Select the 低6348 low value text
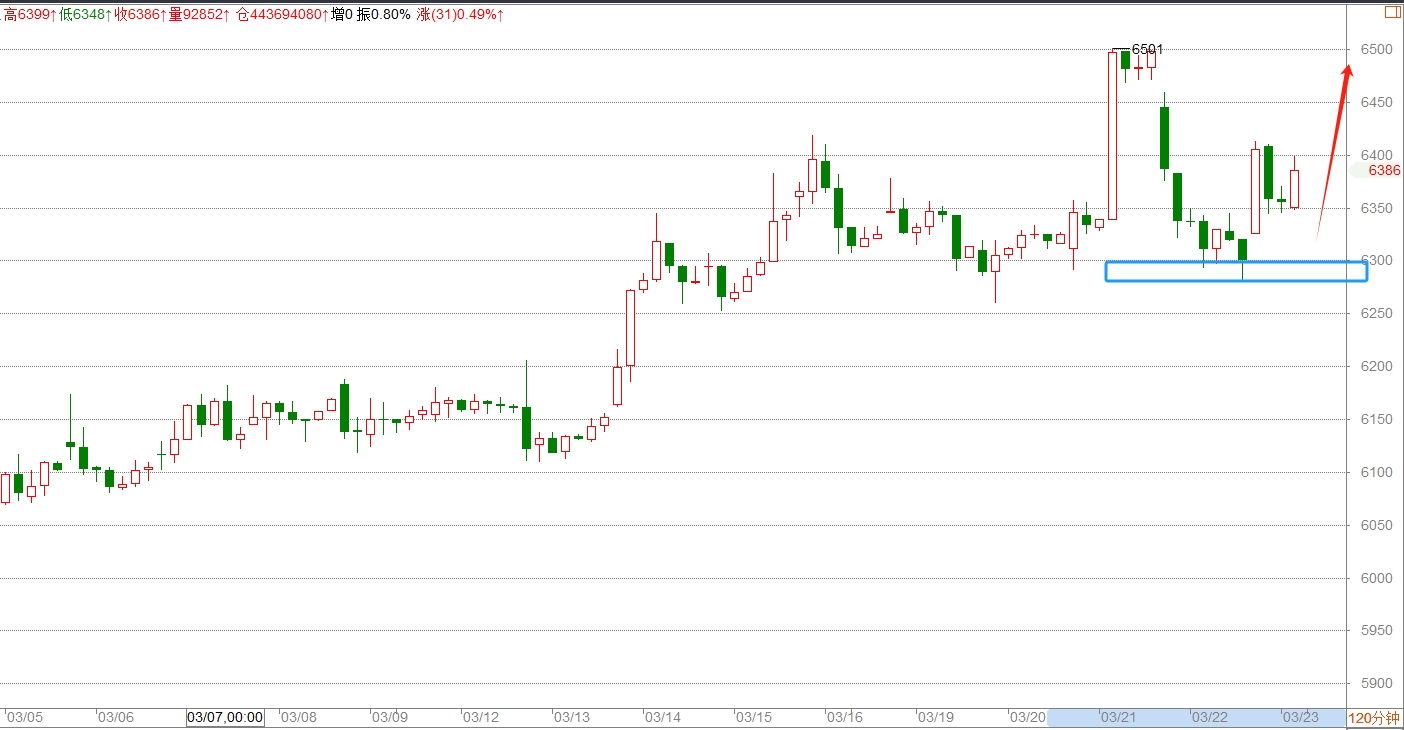Screen dimensions: 1404x730 (84, 14)
